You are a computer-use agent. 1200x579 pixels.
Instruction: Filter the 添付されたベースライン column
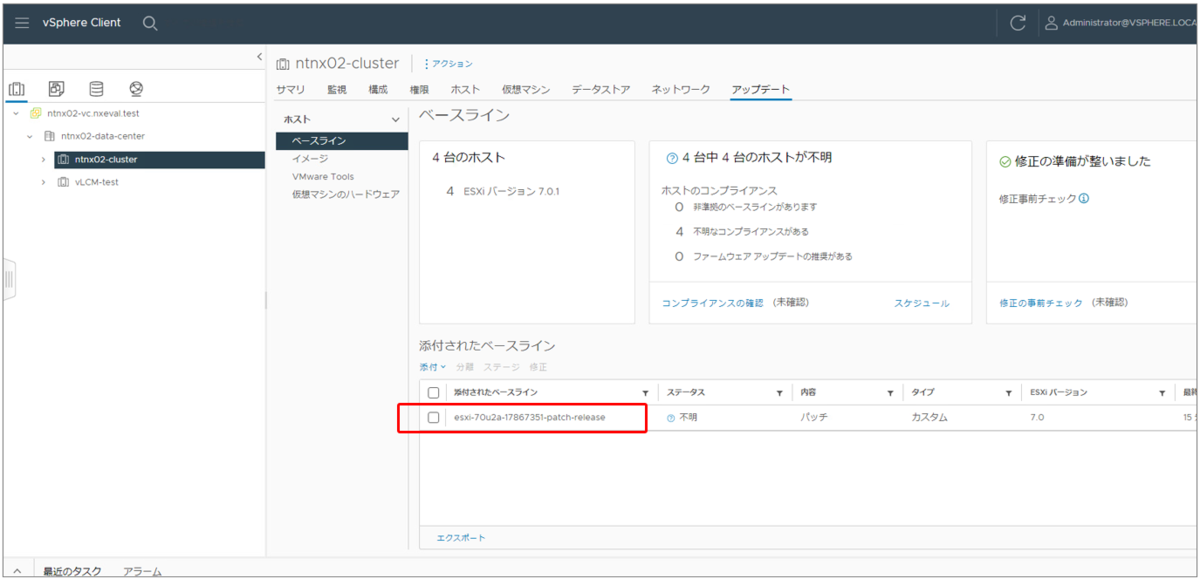645,394
